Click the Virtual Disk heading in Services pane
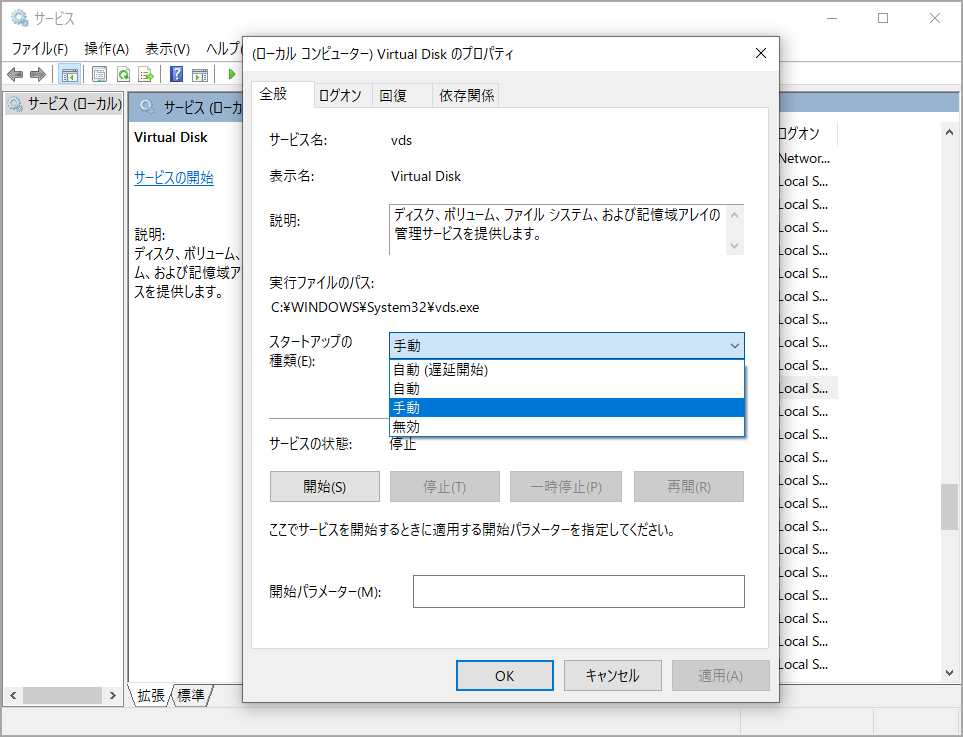The image size is (963, 737). (171, 137)
